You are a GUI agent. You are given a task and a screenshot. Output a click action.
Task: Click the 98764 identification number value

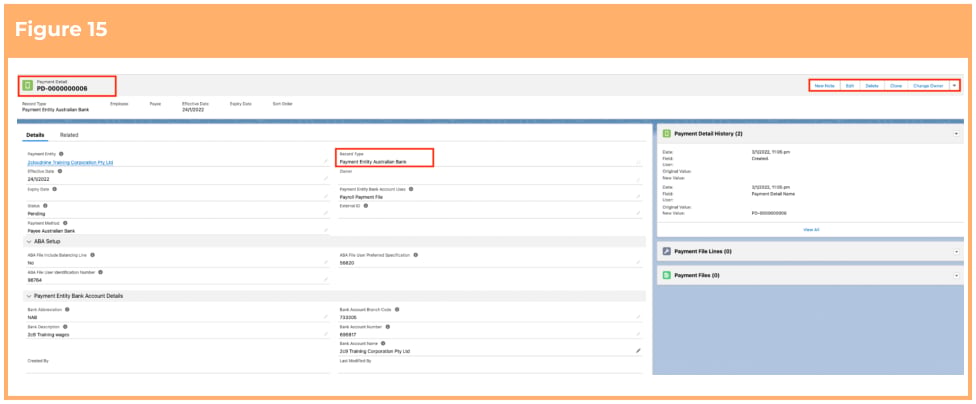(34, 280)
